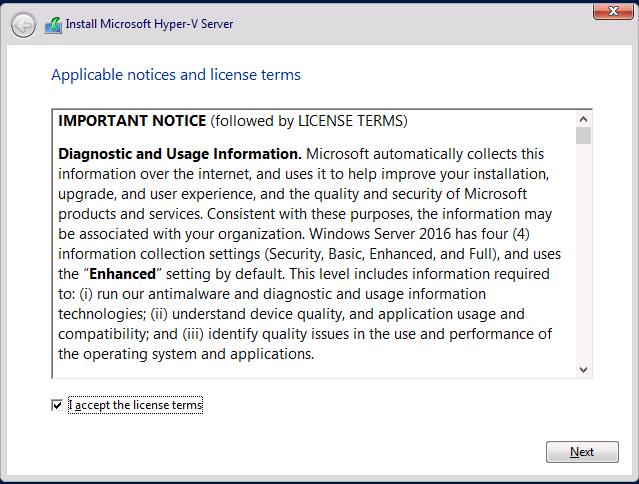Click "Windows Server 2016" in the license text
Screen dimensions: 639x484
tap(380, 234)
